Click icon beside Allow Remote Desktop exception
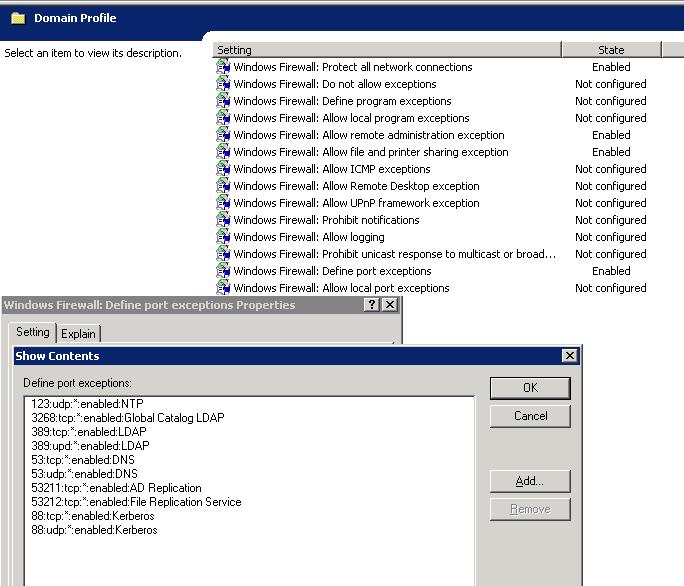 tap(223, 186)
